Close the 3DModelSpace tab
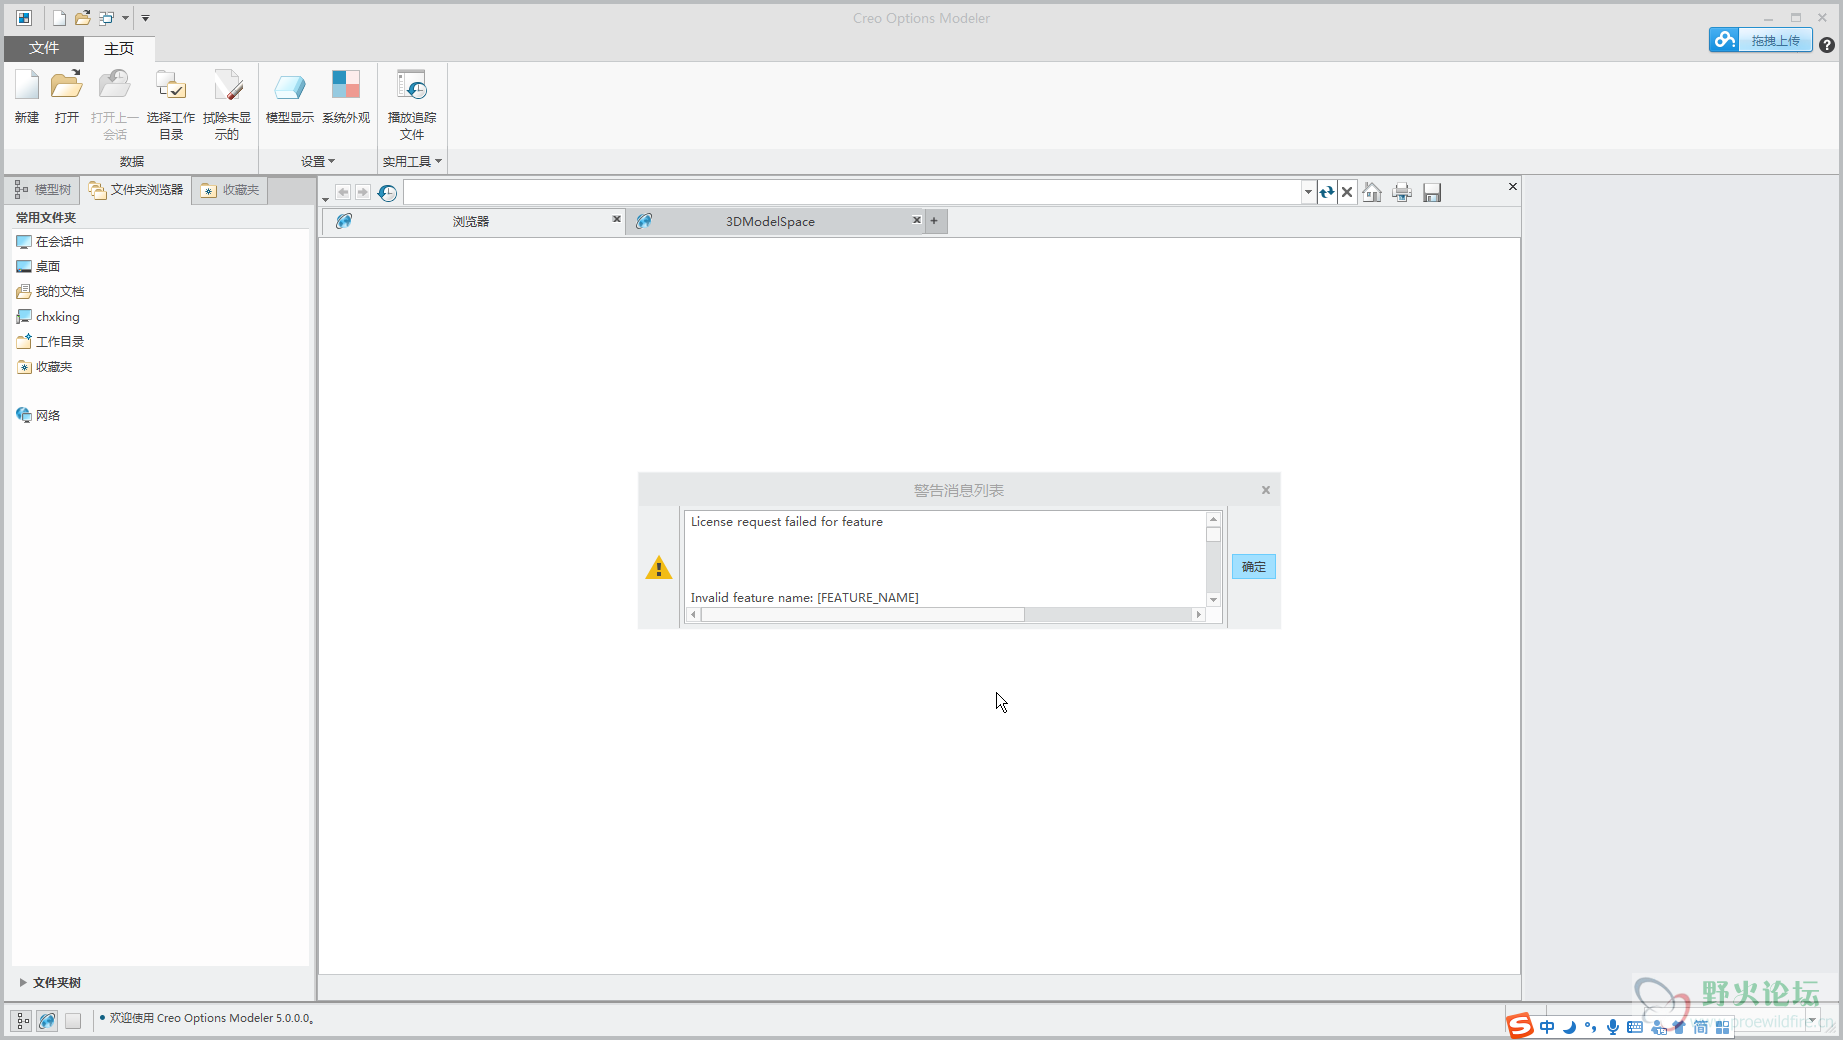This screenshot has height=1040, width=1843. 916,219
